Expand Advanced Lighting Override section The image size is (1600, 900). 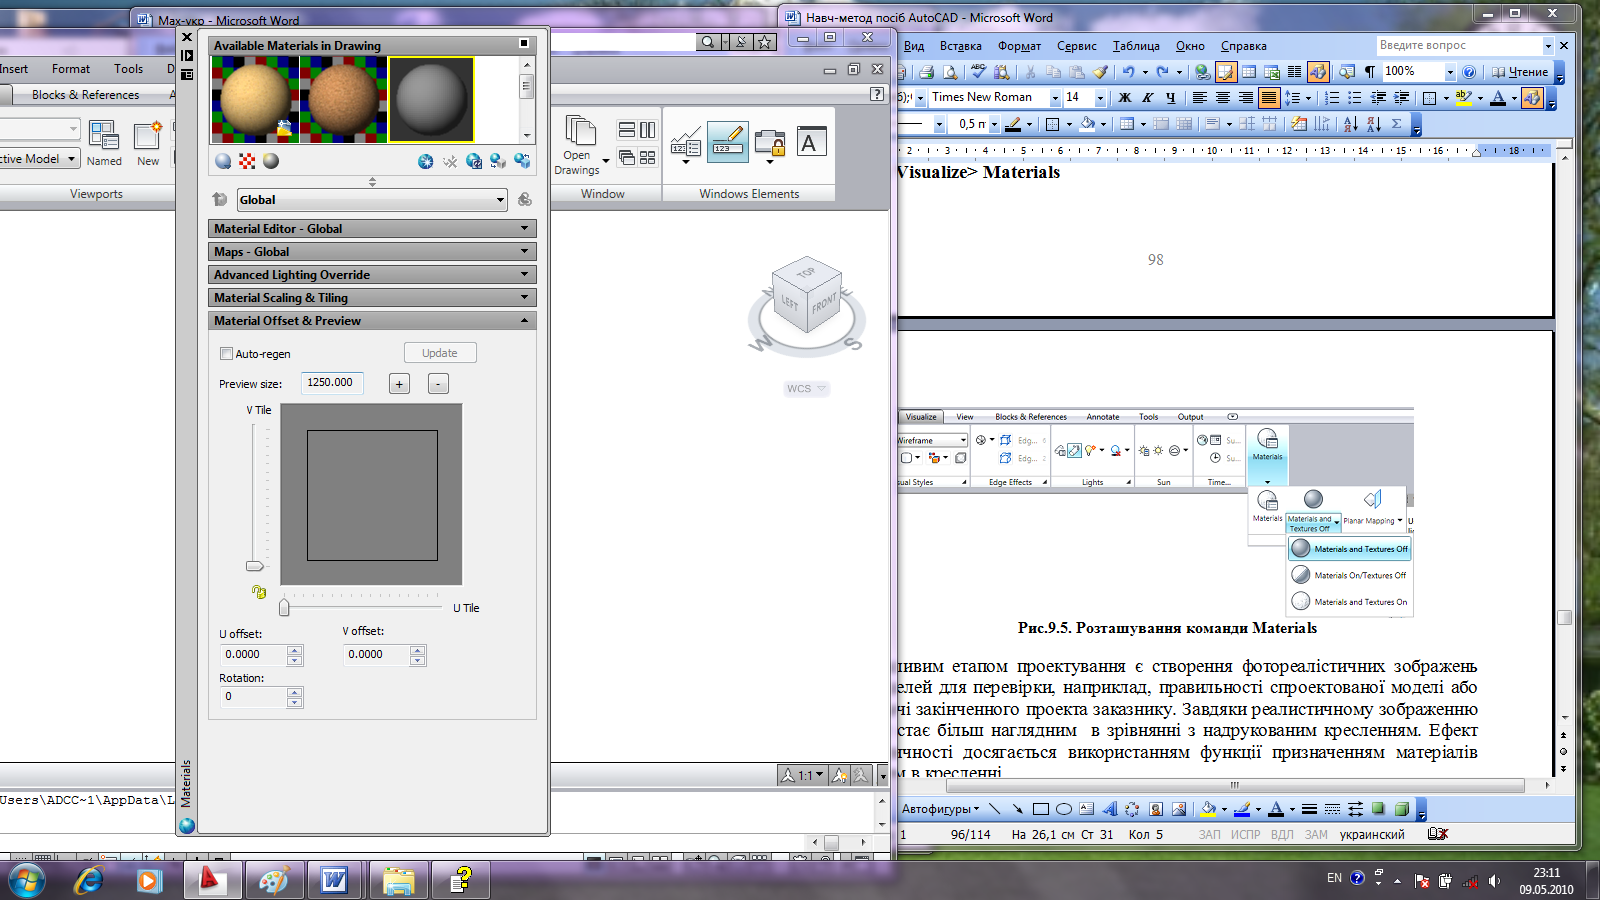point(372,274)
